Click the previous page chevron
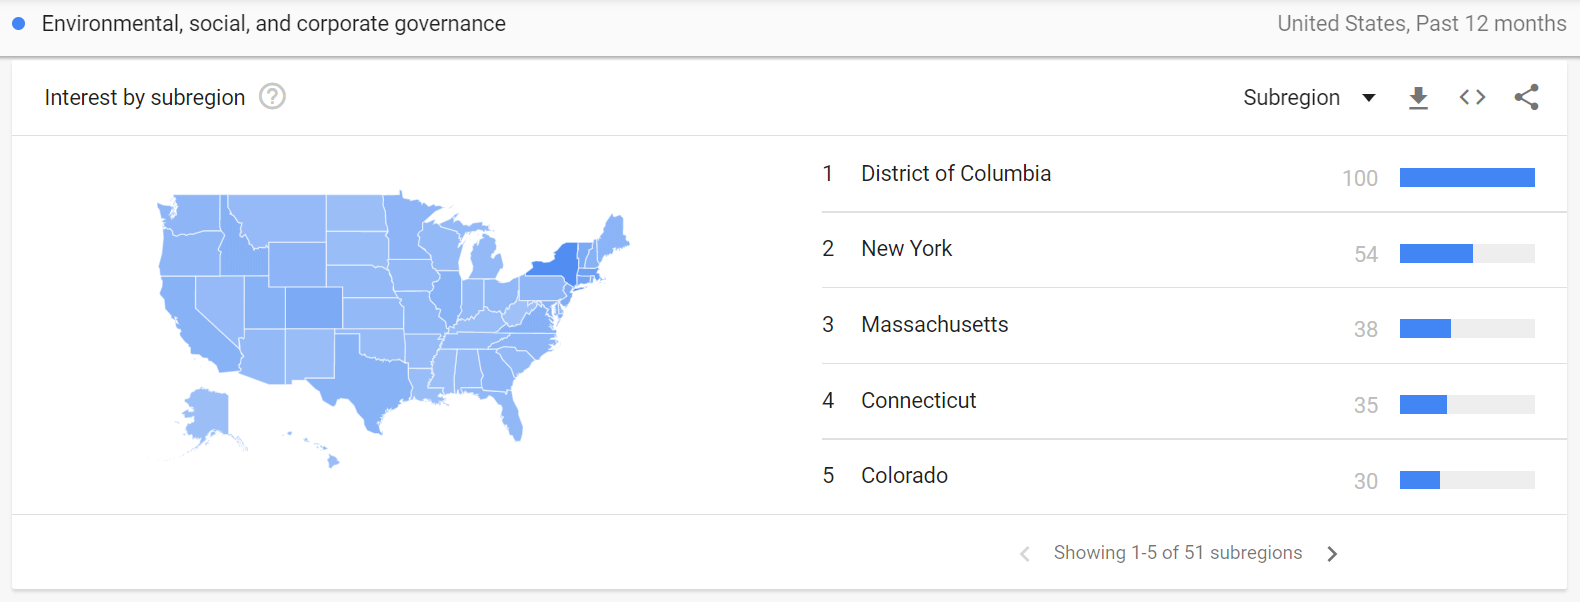Screen dimensions: 1580x602 point(1025,554)
